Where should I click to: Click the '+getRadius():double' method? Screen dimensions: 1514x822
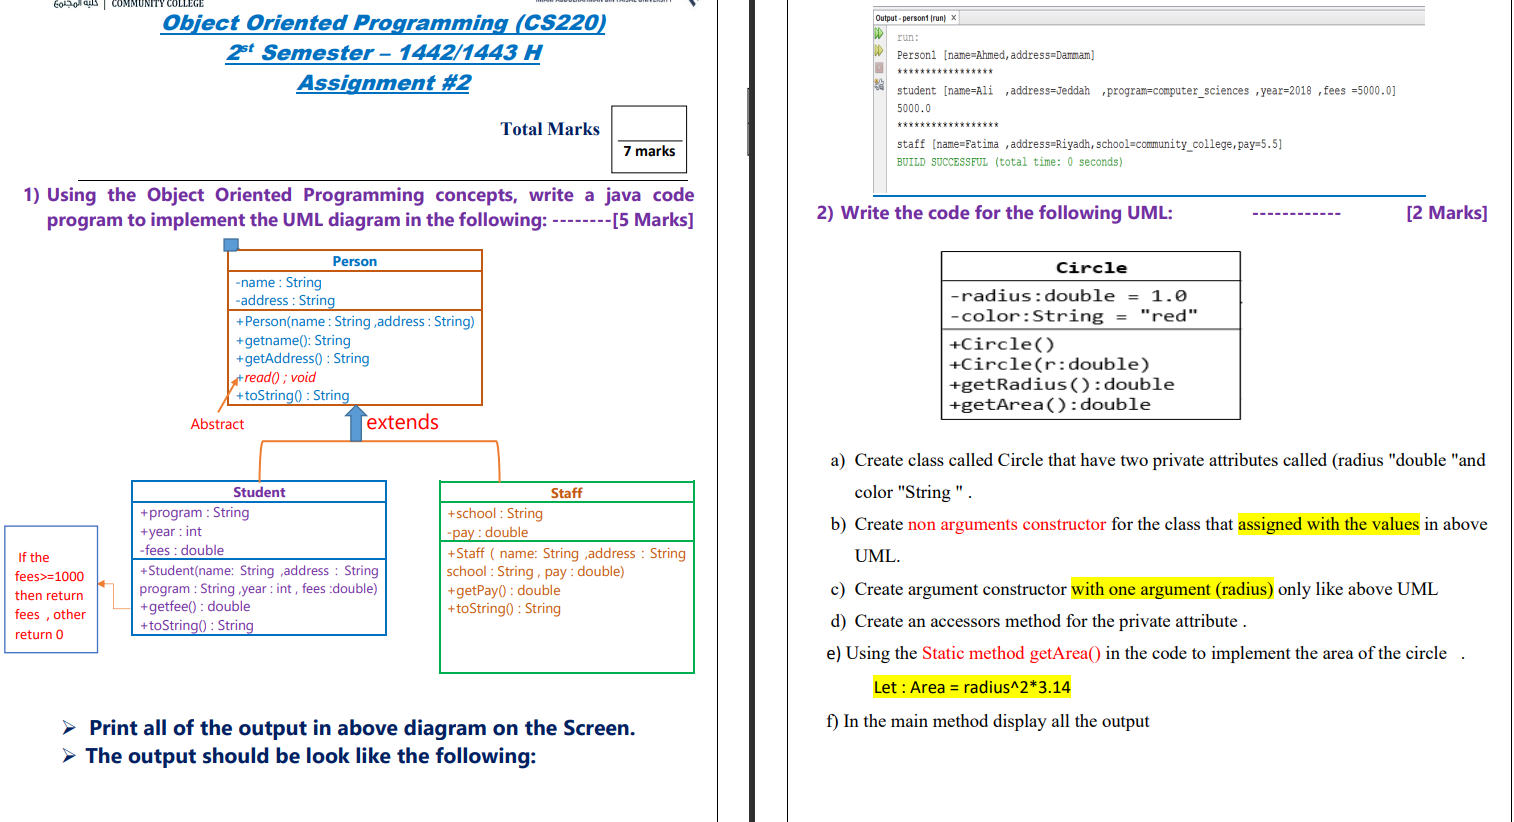(x=1062, y=384)
